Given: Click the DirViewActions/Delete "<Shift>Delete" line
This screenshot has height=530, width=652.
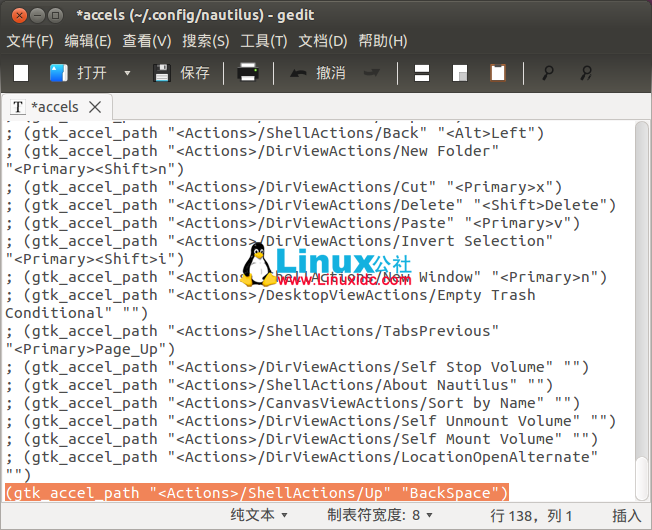Looking at the screenshot, I should click(311, 205).
